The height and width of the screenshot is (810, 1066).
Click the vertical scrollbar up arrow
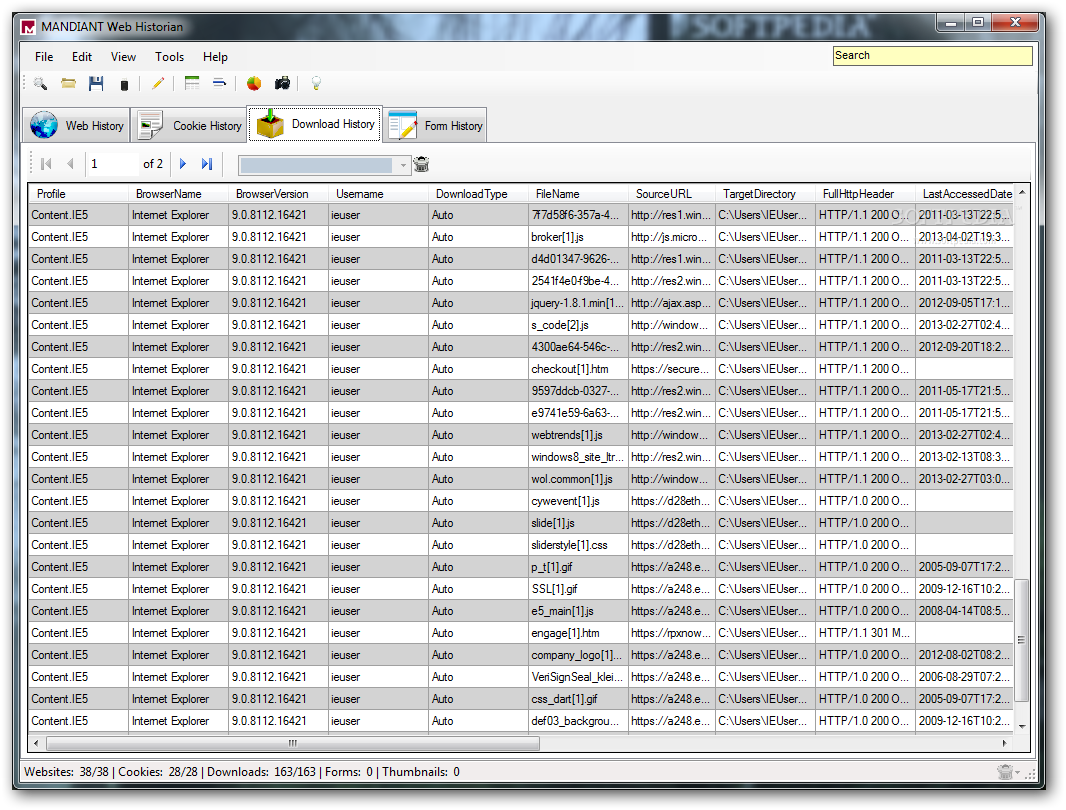pyautogui.click(x=1021, y=193)
